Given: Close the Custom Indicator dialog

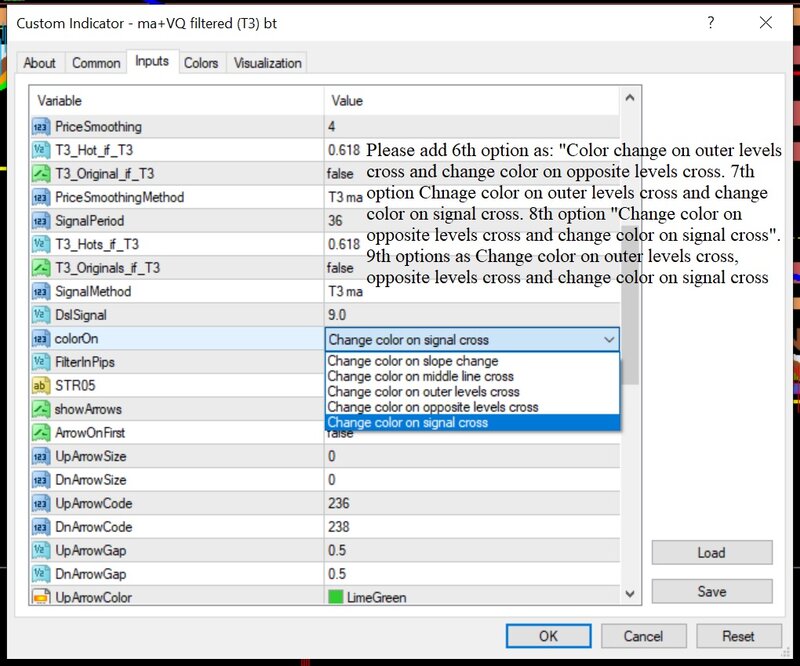Looking at the screenshot, I should pos(766,22).
